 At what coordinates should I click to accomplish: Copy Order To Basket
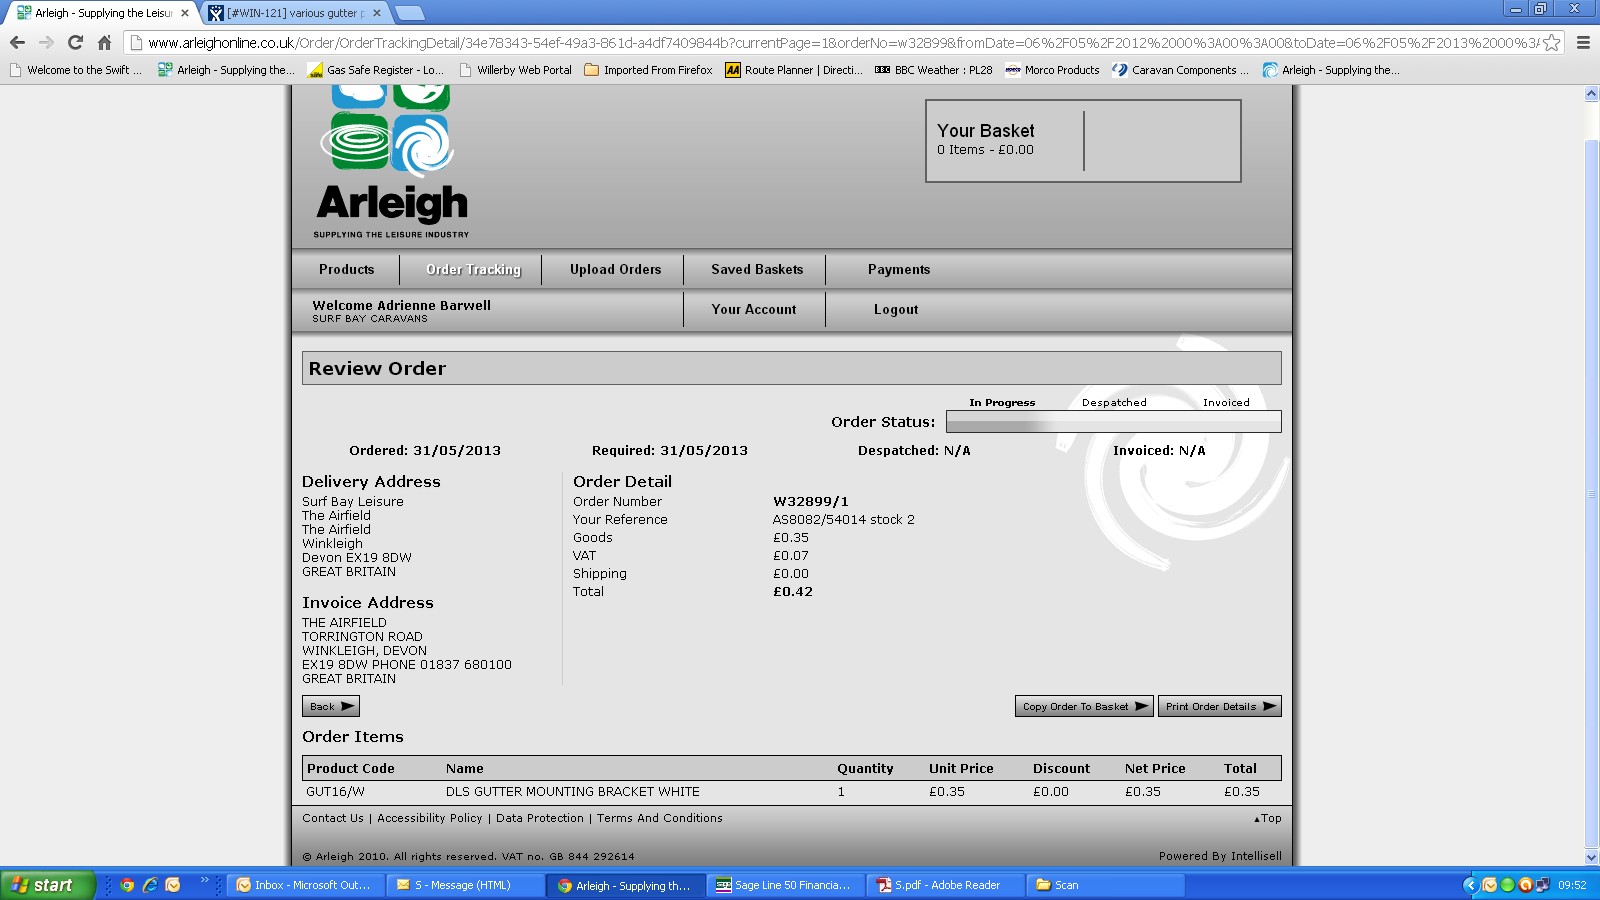(x=1084, y=706)
